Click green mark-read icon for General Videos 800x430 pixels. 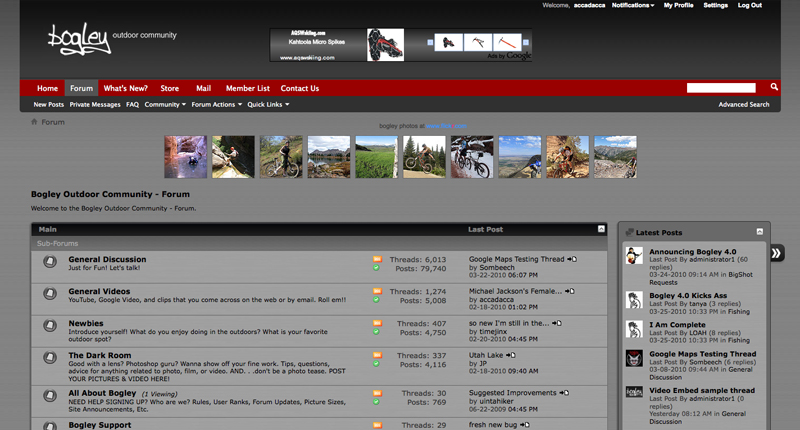[377, 301]
